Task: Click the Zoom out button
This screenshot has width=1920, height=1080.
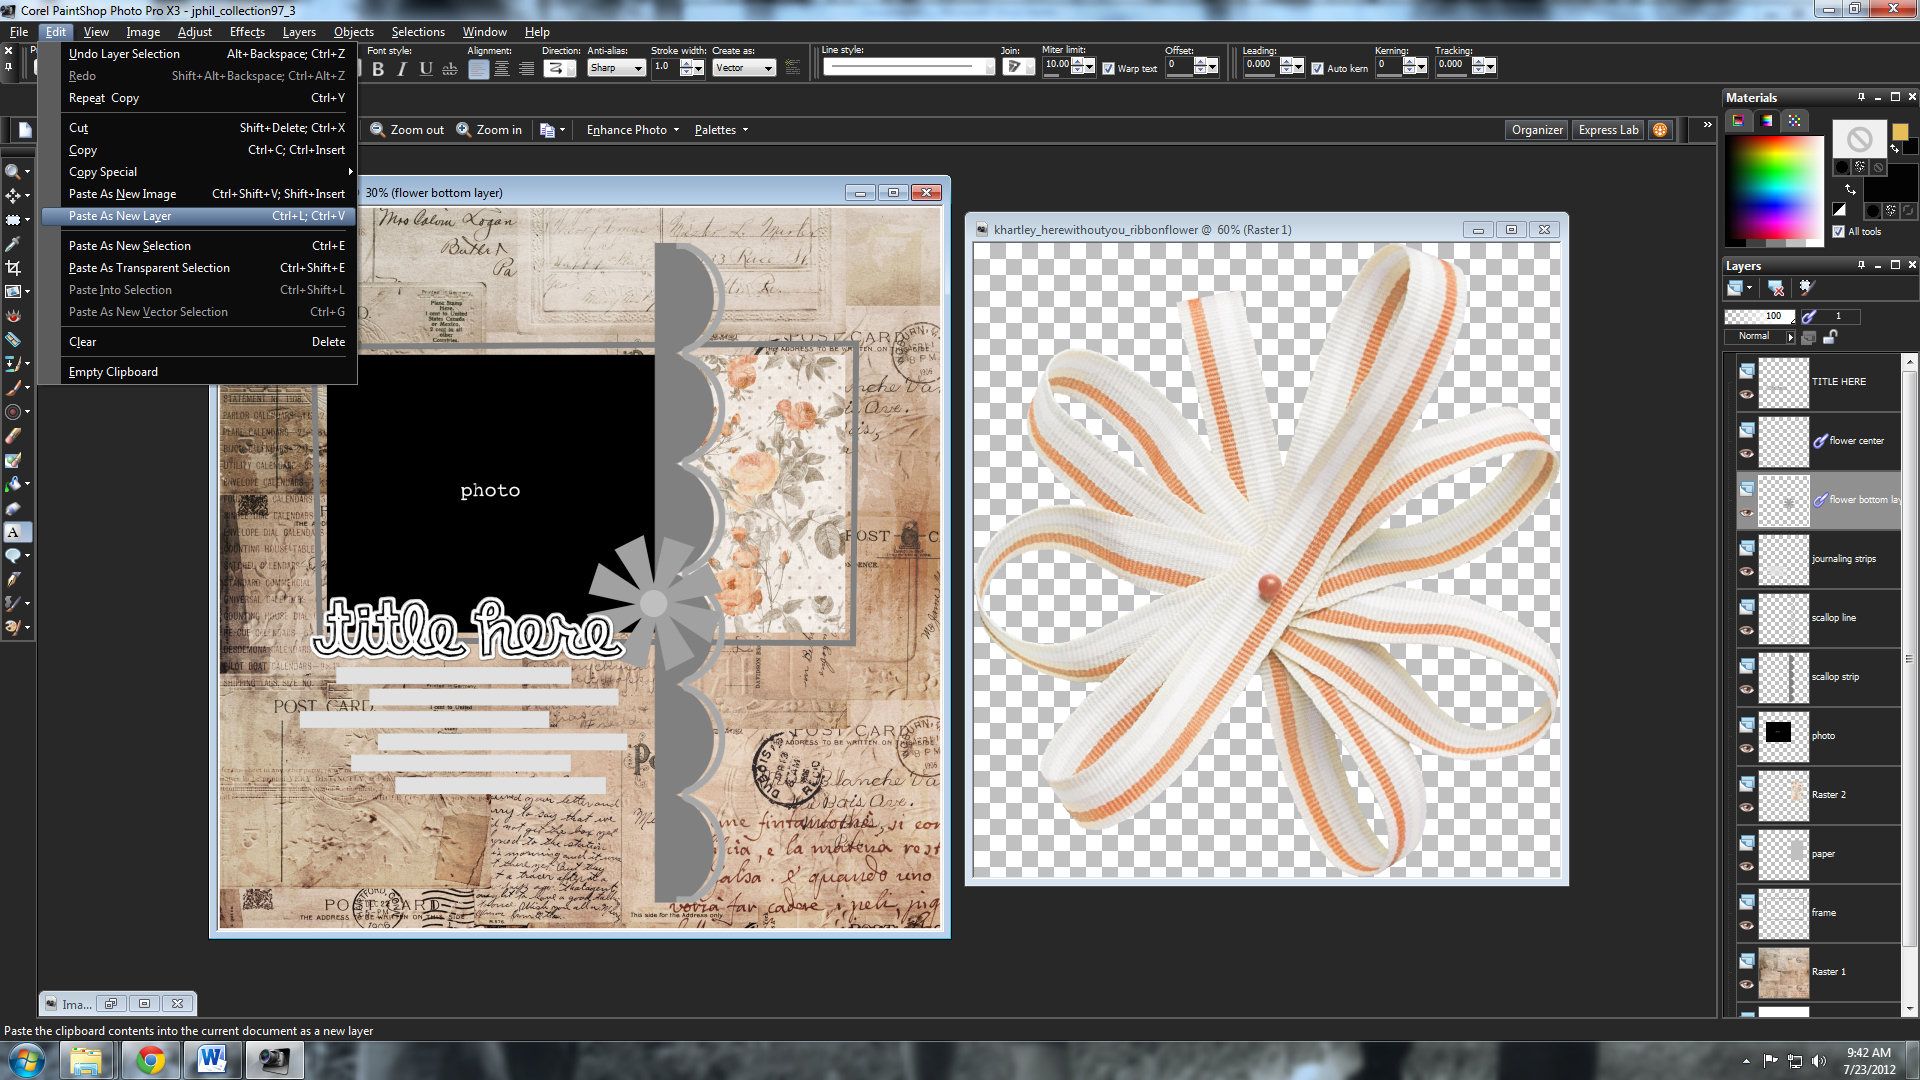Action: [x=407, y=130]
